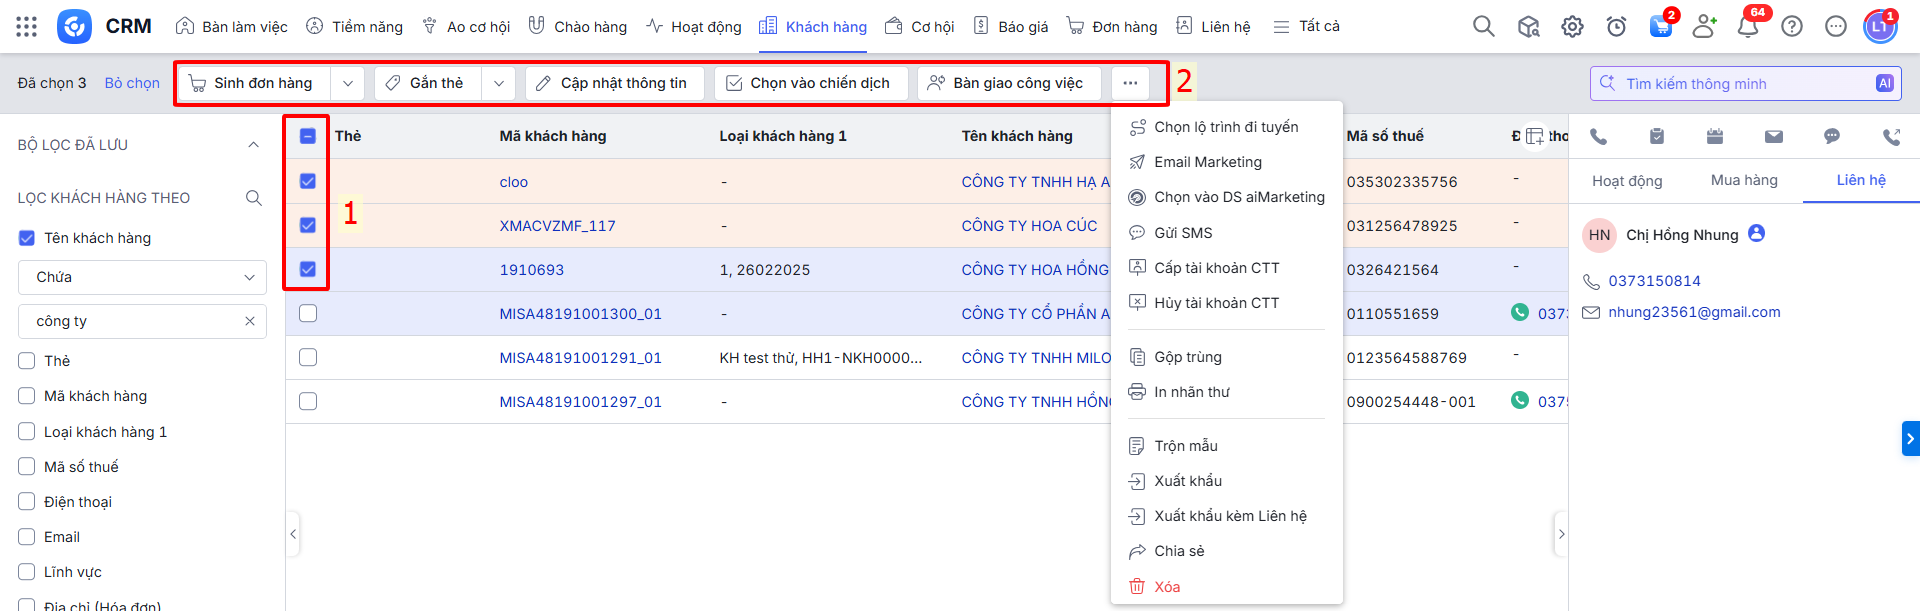This screenshot has width=1920, height=611.
Task: Open the notifications bell
Action: pyautogui.click(x=1747, y=27)
